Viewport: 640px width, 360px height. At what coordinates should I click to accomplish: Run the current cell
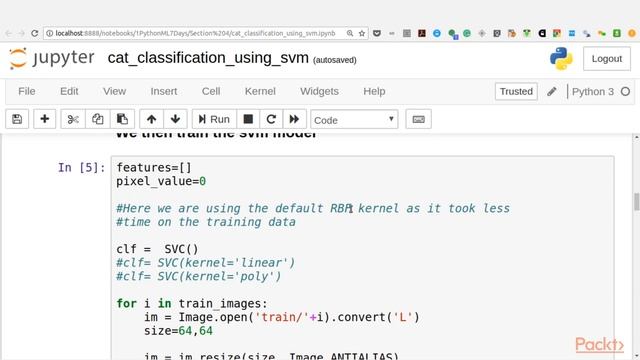[x=214, y=119]
